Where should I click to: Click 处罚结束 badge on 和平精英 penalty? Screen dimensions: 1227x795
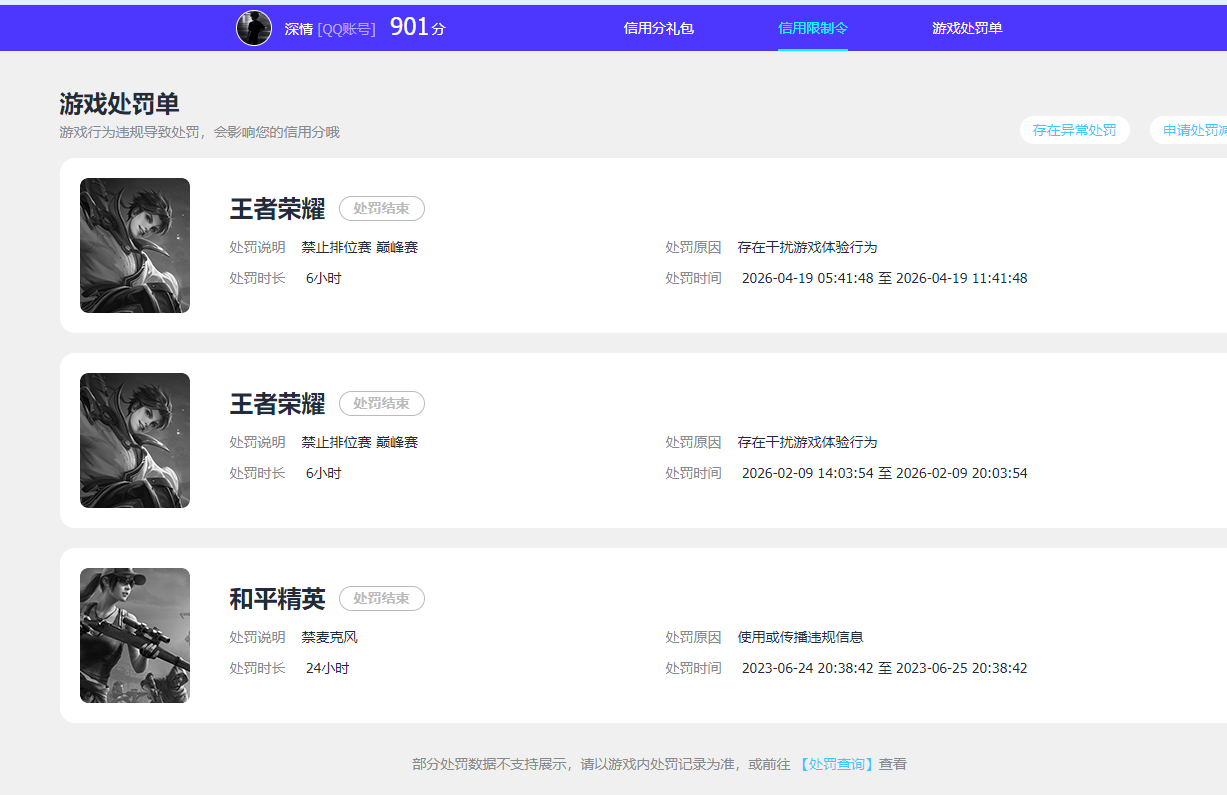382,598
